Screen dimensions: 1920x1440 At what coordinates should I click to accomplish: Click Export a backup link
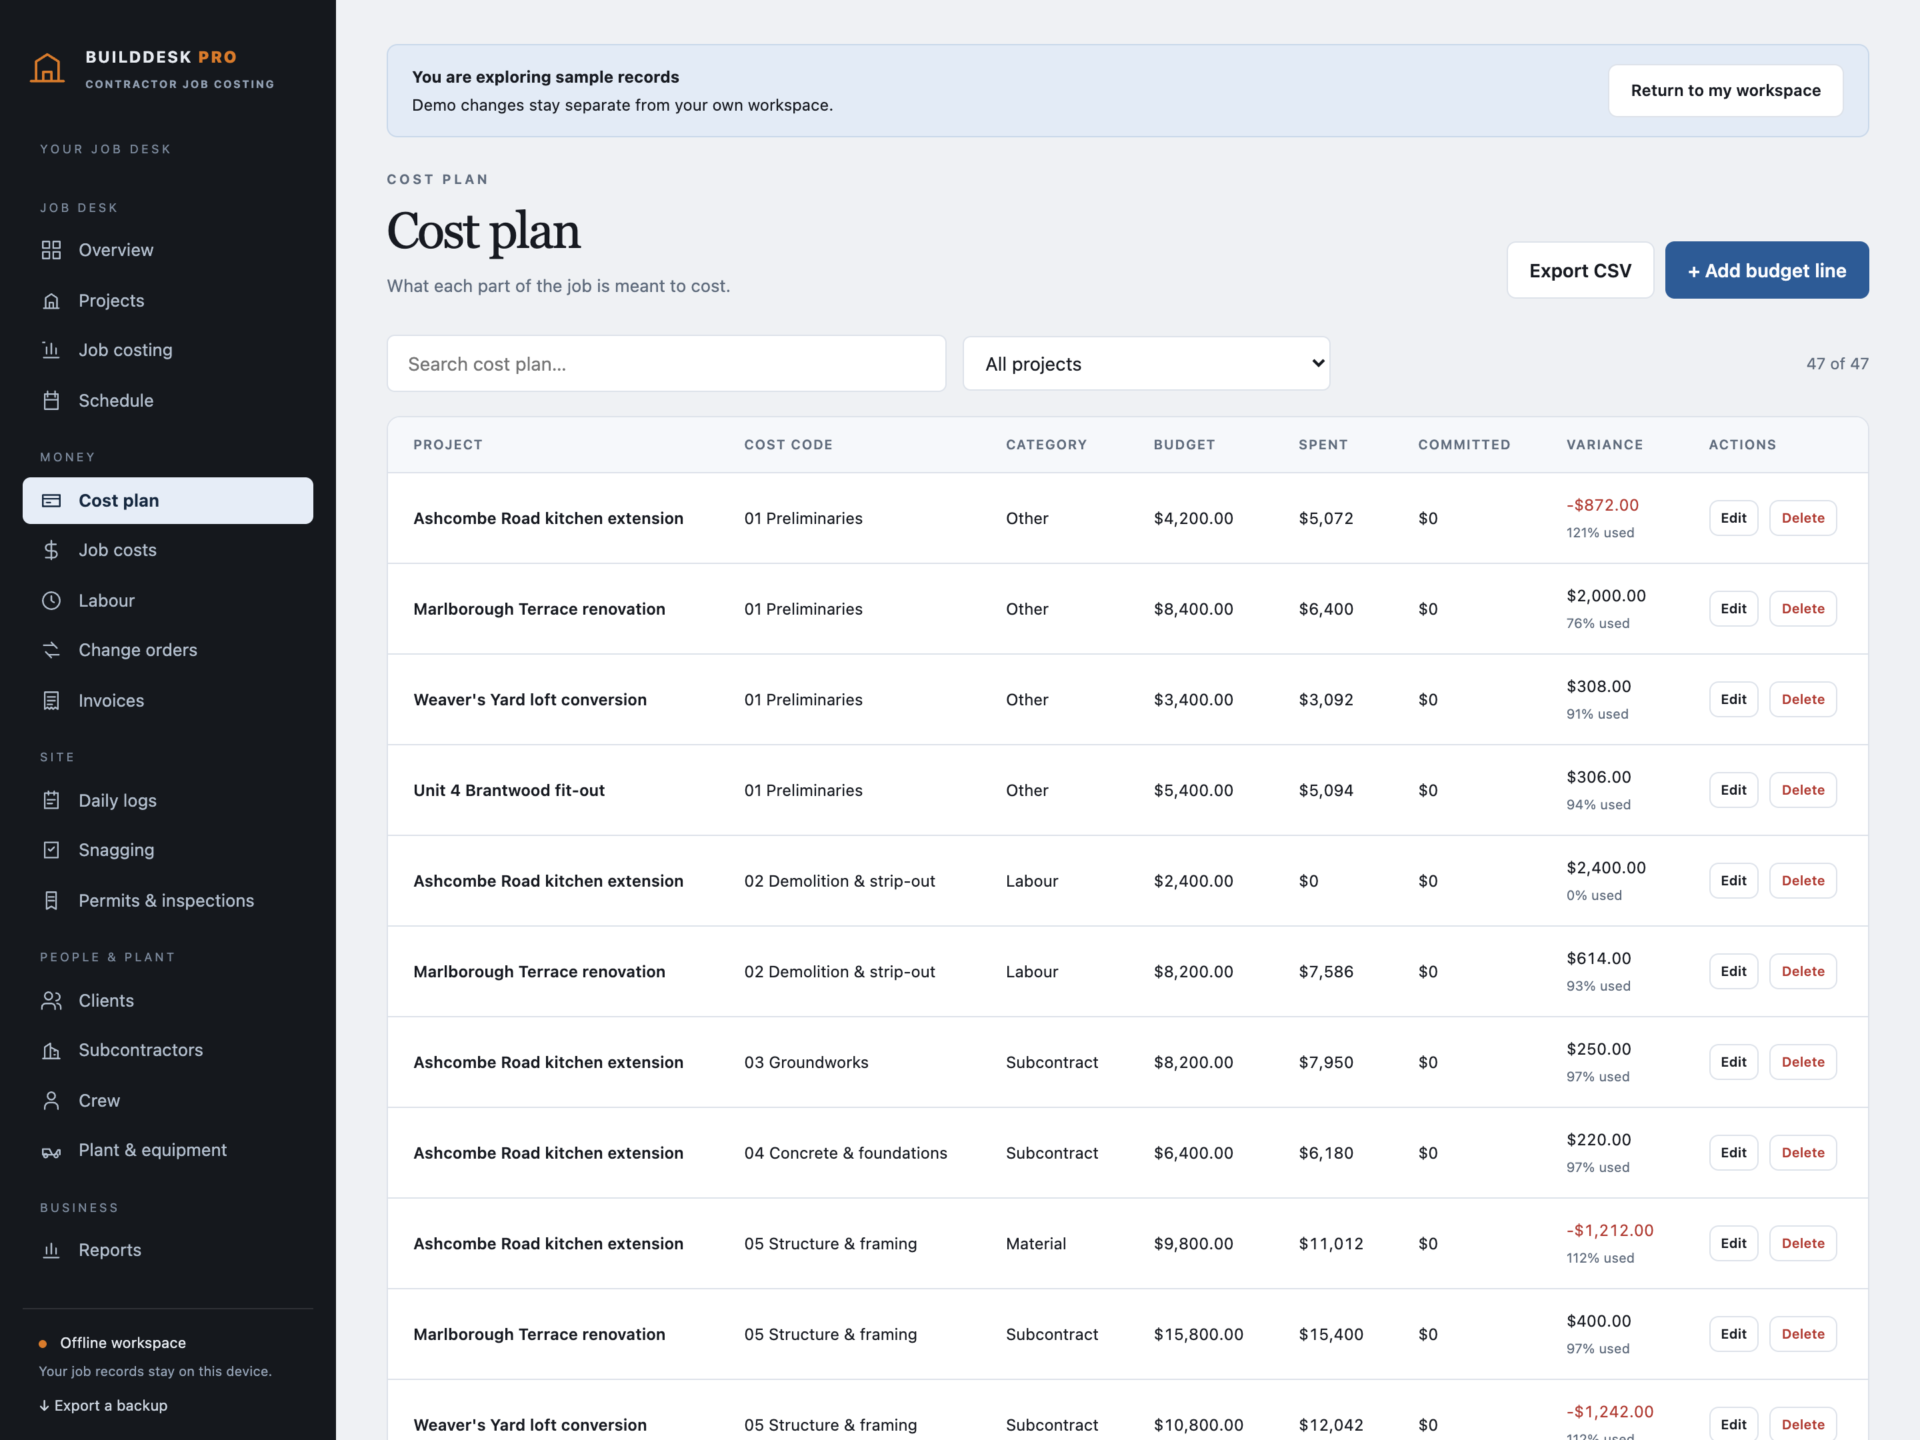click(103, 1405)
